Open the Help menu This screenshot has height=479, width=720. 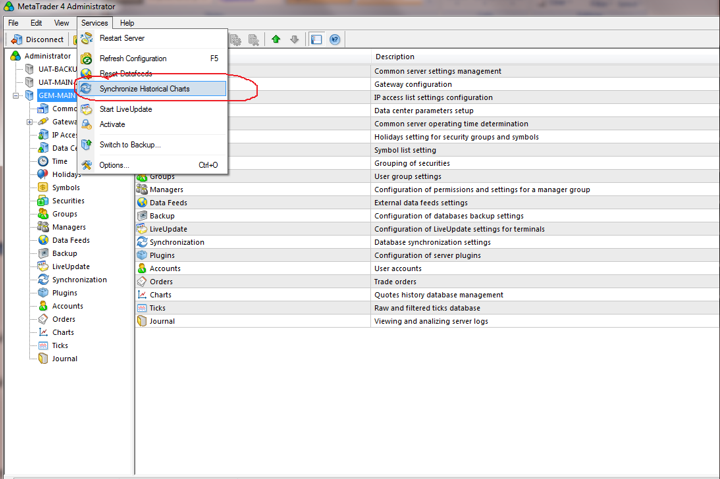coord(127,23)
